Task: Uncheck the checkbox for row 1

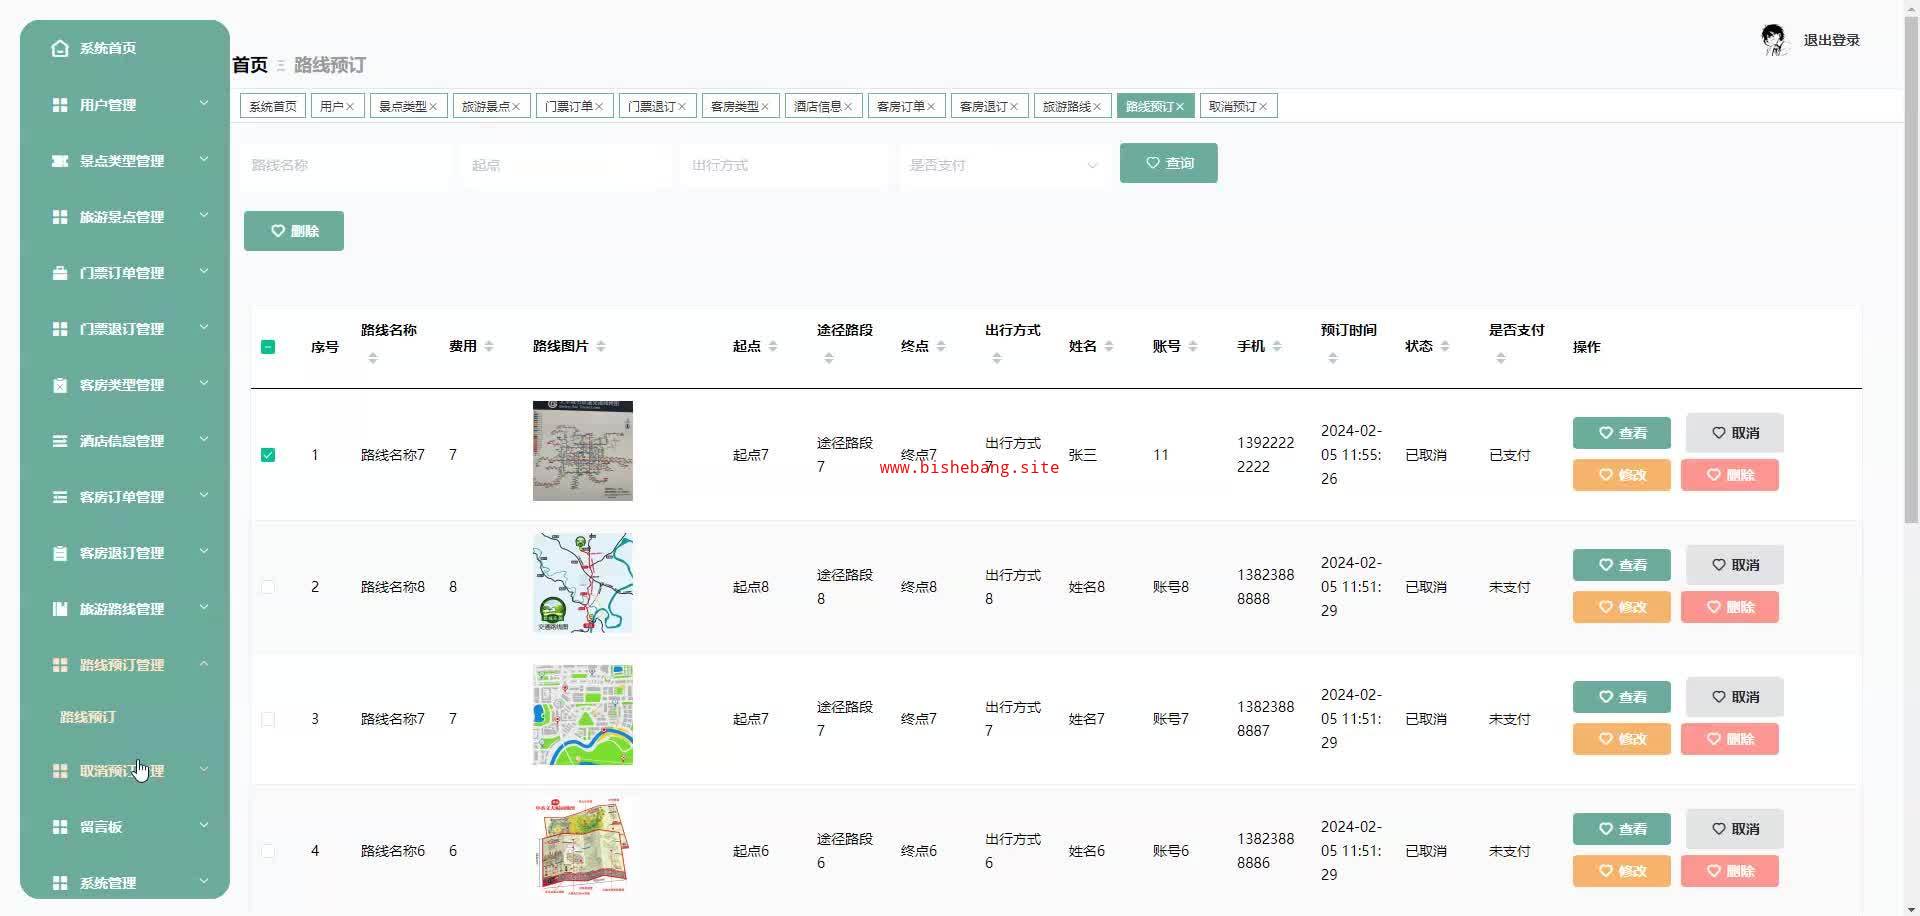Action: pos(268,455)
